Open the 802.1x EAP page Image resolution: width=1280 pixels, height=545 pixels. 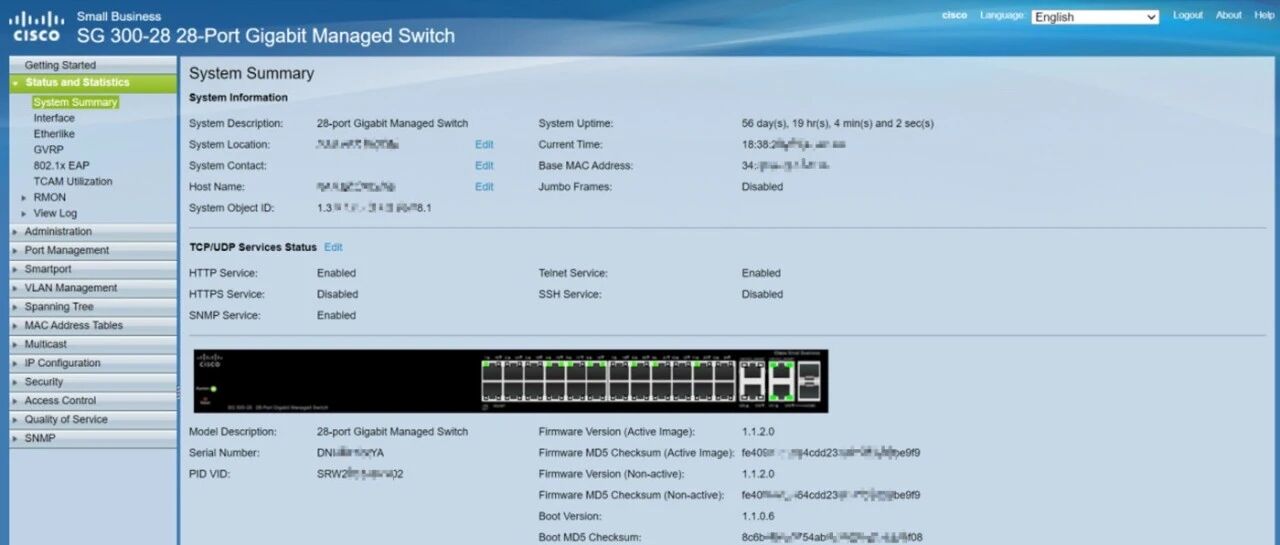(x=61, y=166)
